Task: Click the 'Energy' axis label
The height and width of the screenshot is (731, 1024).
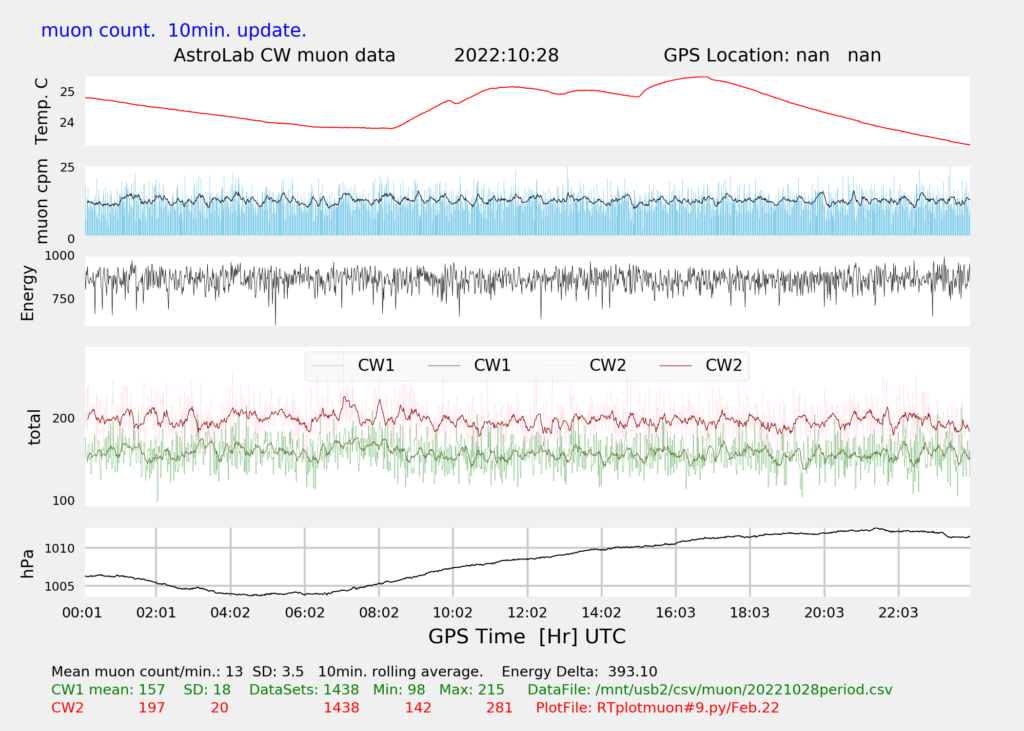Action: 27,293
